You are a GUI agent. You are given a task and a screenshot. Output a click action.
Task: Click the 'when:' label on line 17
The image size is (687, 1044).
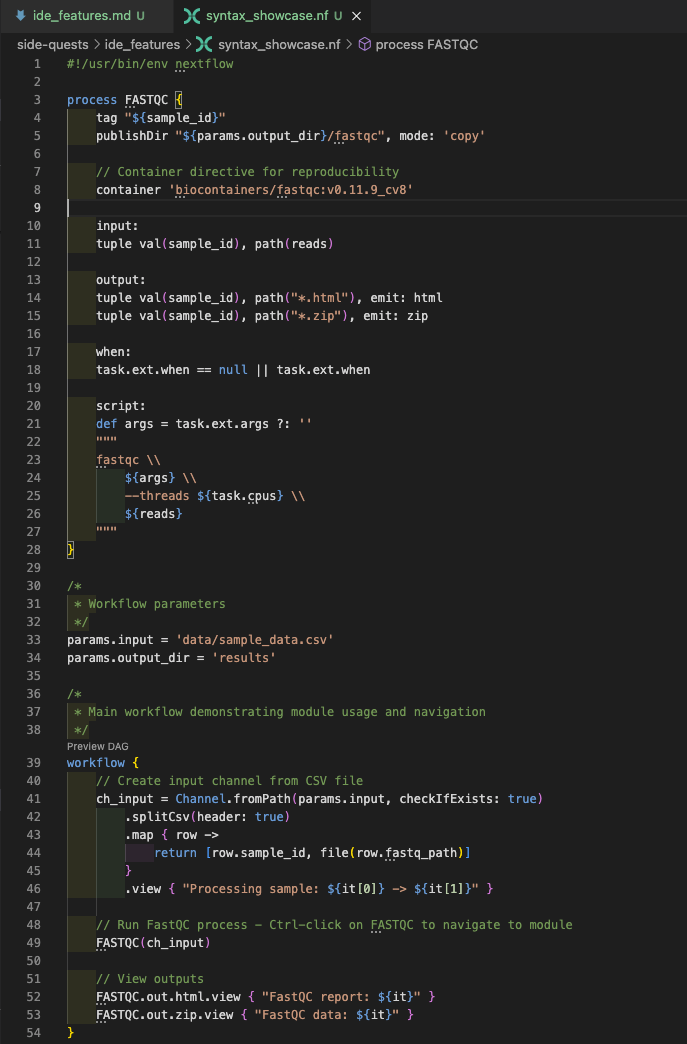114,352
